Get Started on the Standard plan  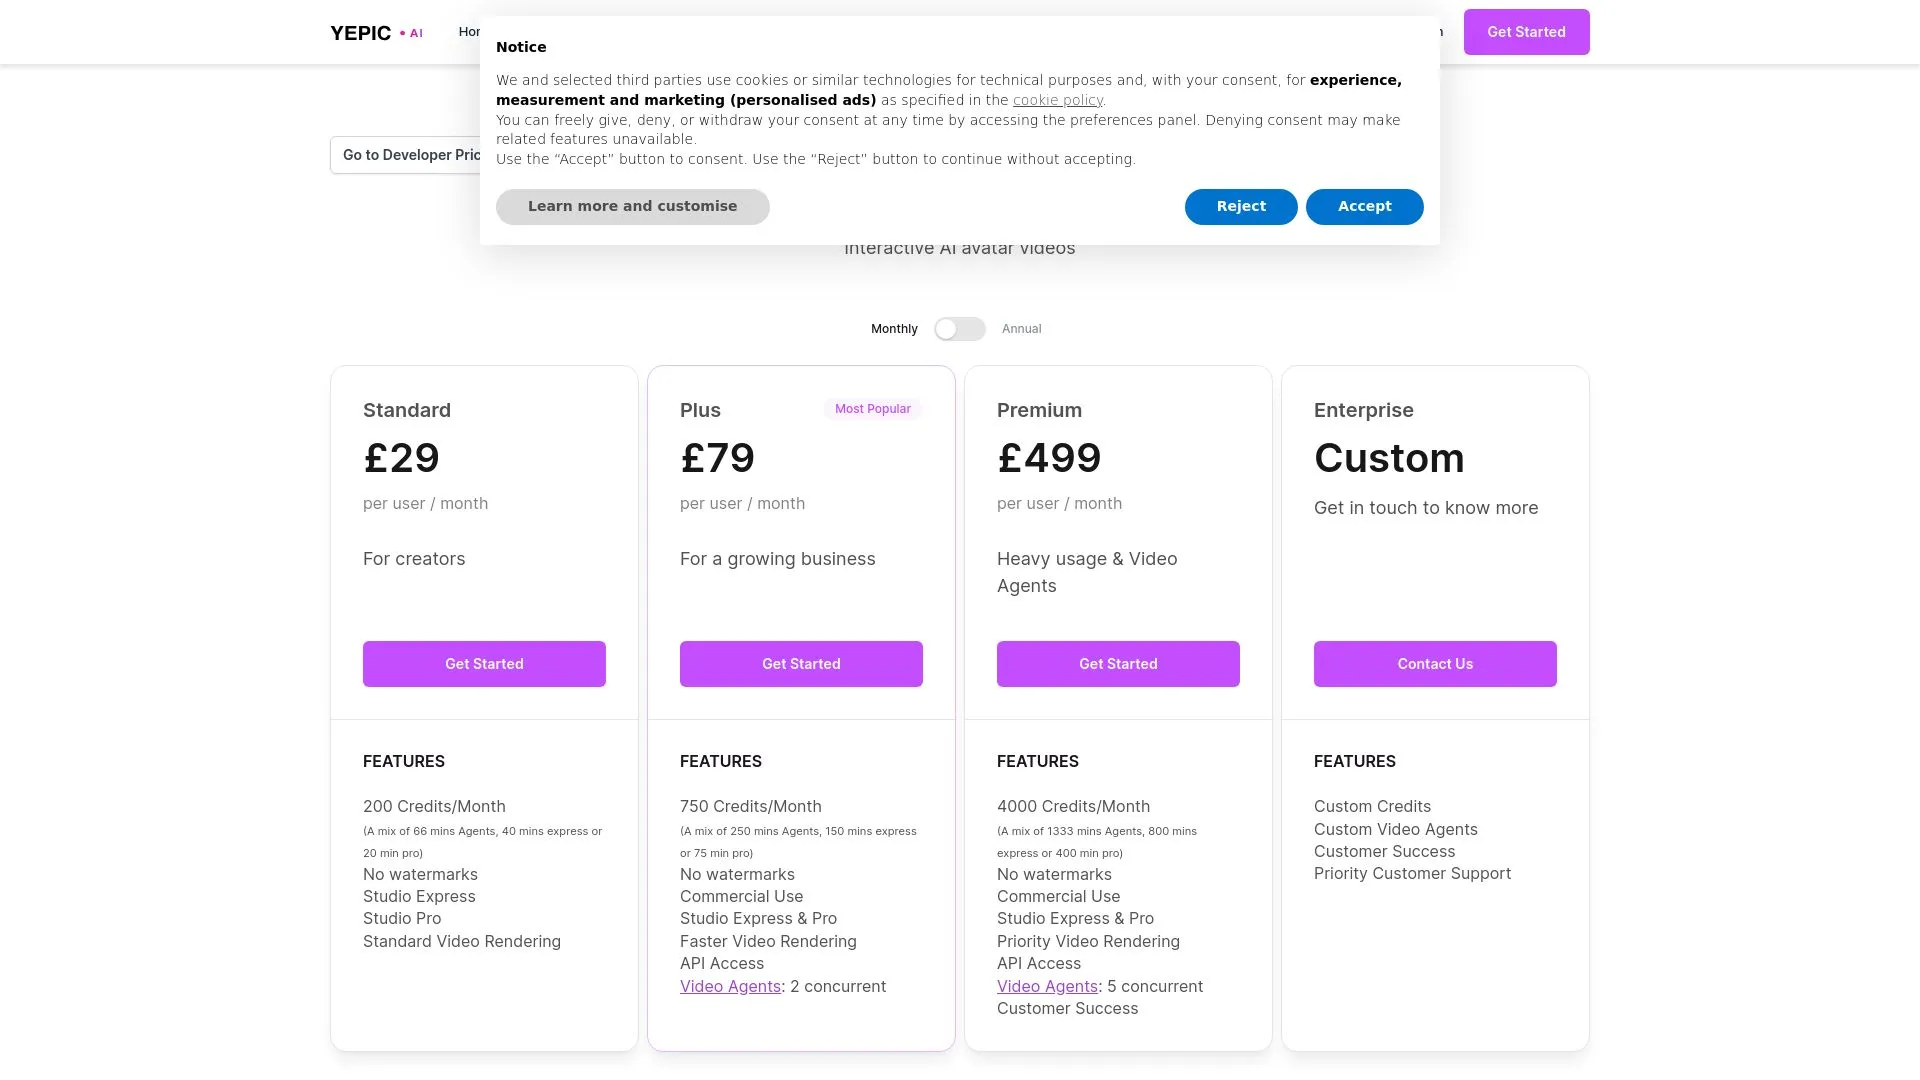click(484, 663)
